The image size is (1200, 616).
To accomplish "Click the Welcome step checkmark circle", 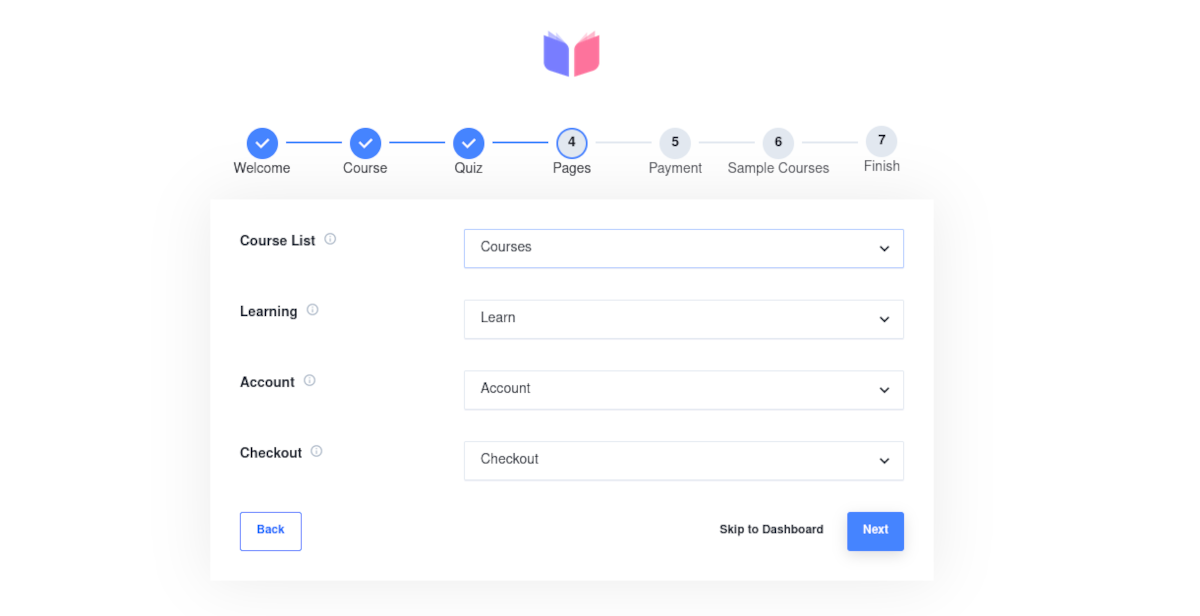I will pyautogui.click(x=262, y=143).
